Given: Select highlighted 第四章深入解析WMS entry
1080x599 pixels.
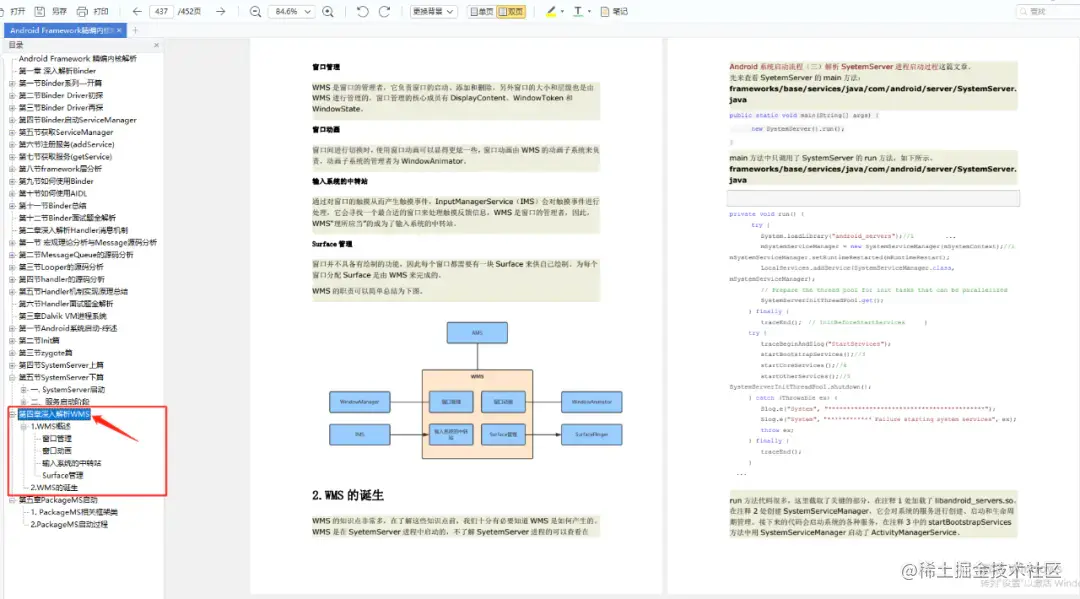Looking at the screenshot, I should 54,414.
